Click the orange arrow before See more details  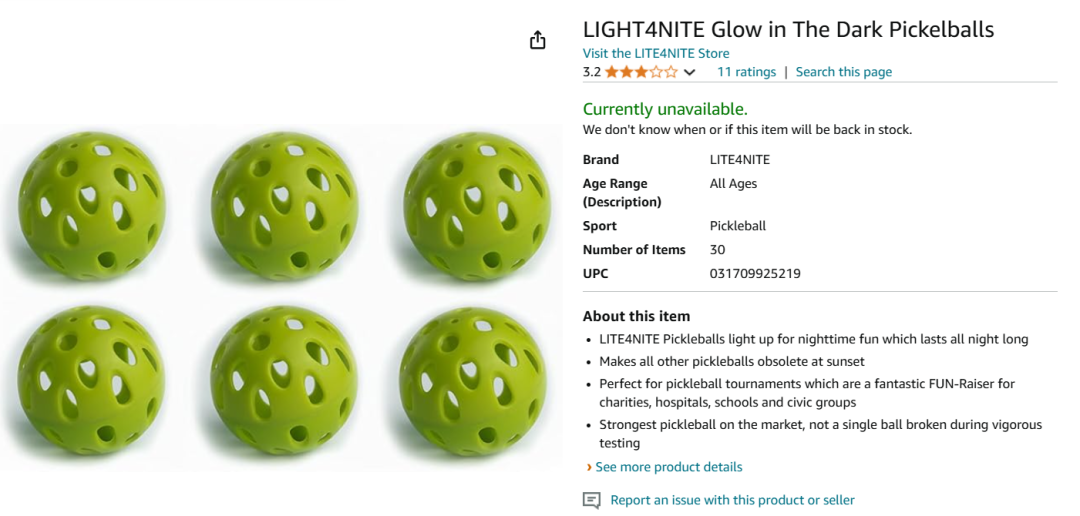click(x=589, y=467)
